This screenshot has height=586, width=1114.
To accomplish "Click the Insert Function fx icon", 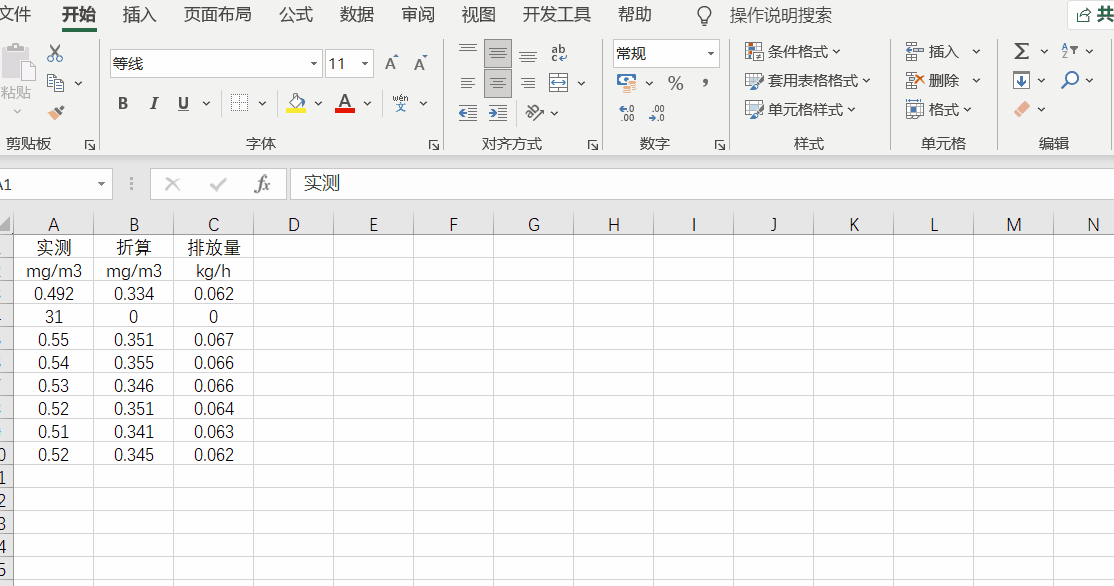I will [x=262, y=184].
